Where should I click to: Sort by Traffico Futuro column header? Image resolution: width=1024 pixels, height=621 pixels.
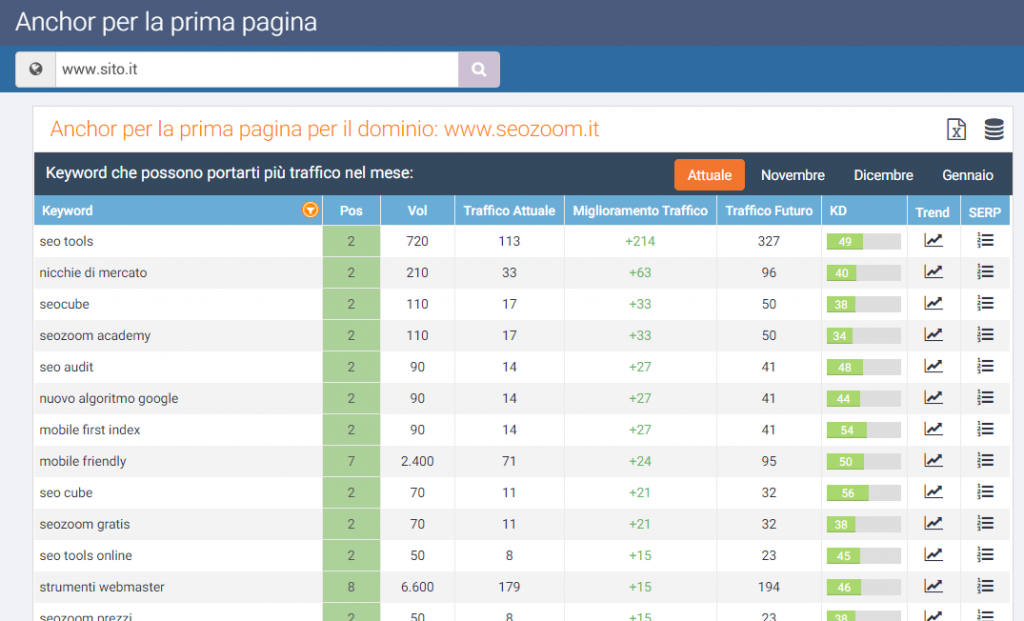(x=769, y=210)
